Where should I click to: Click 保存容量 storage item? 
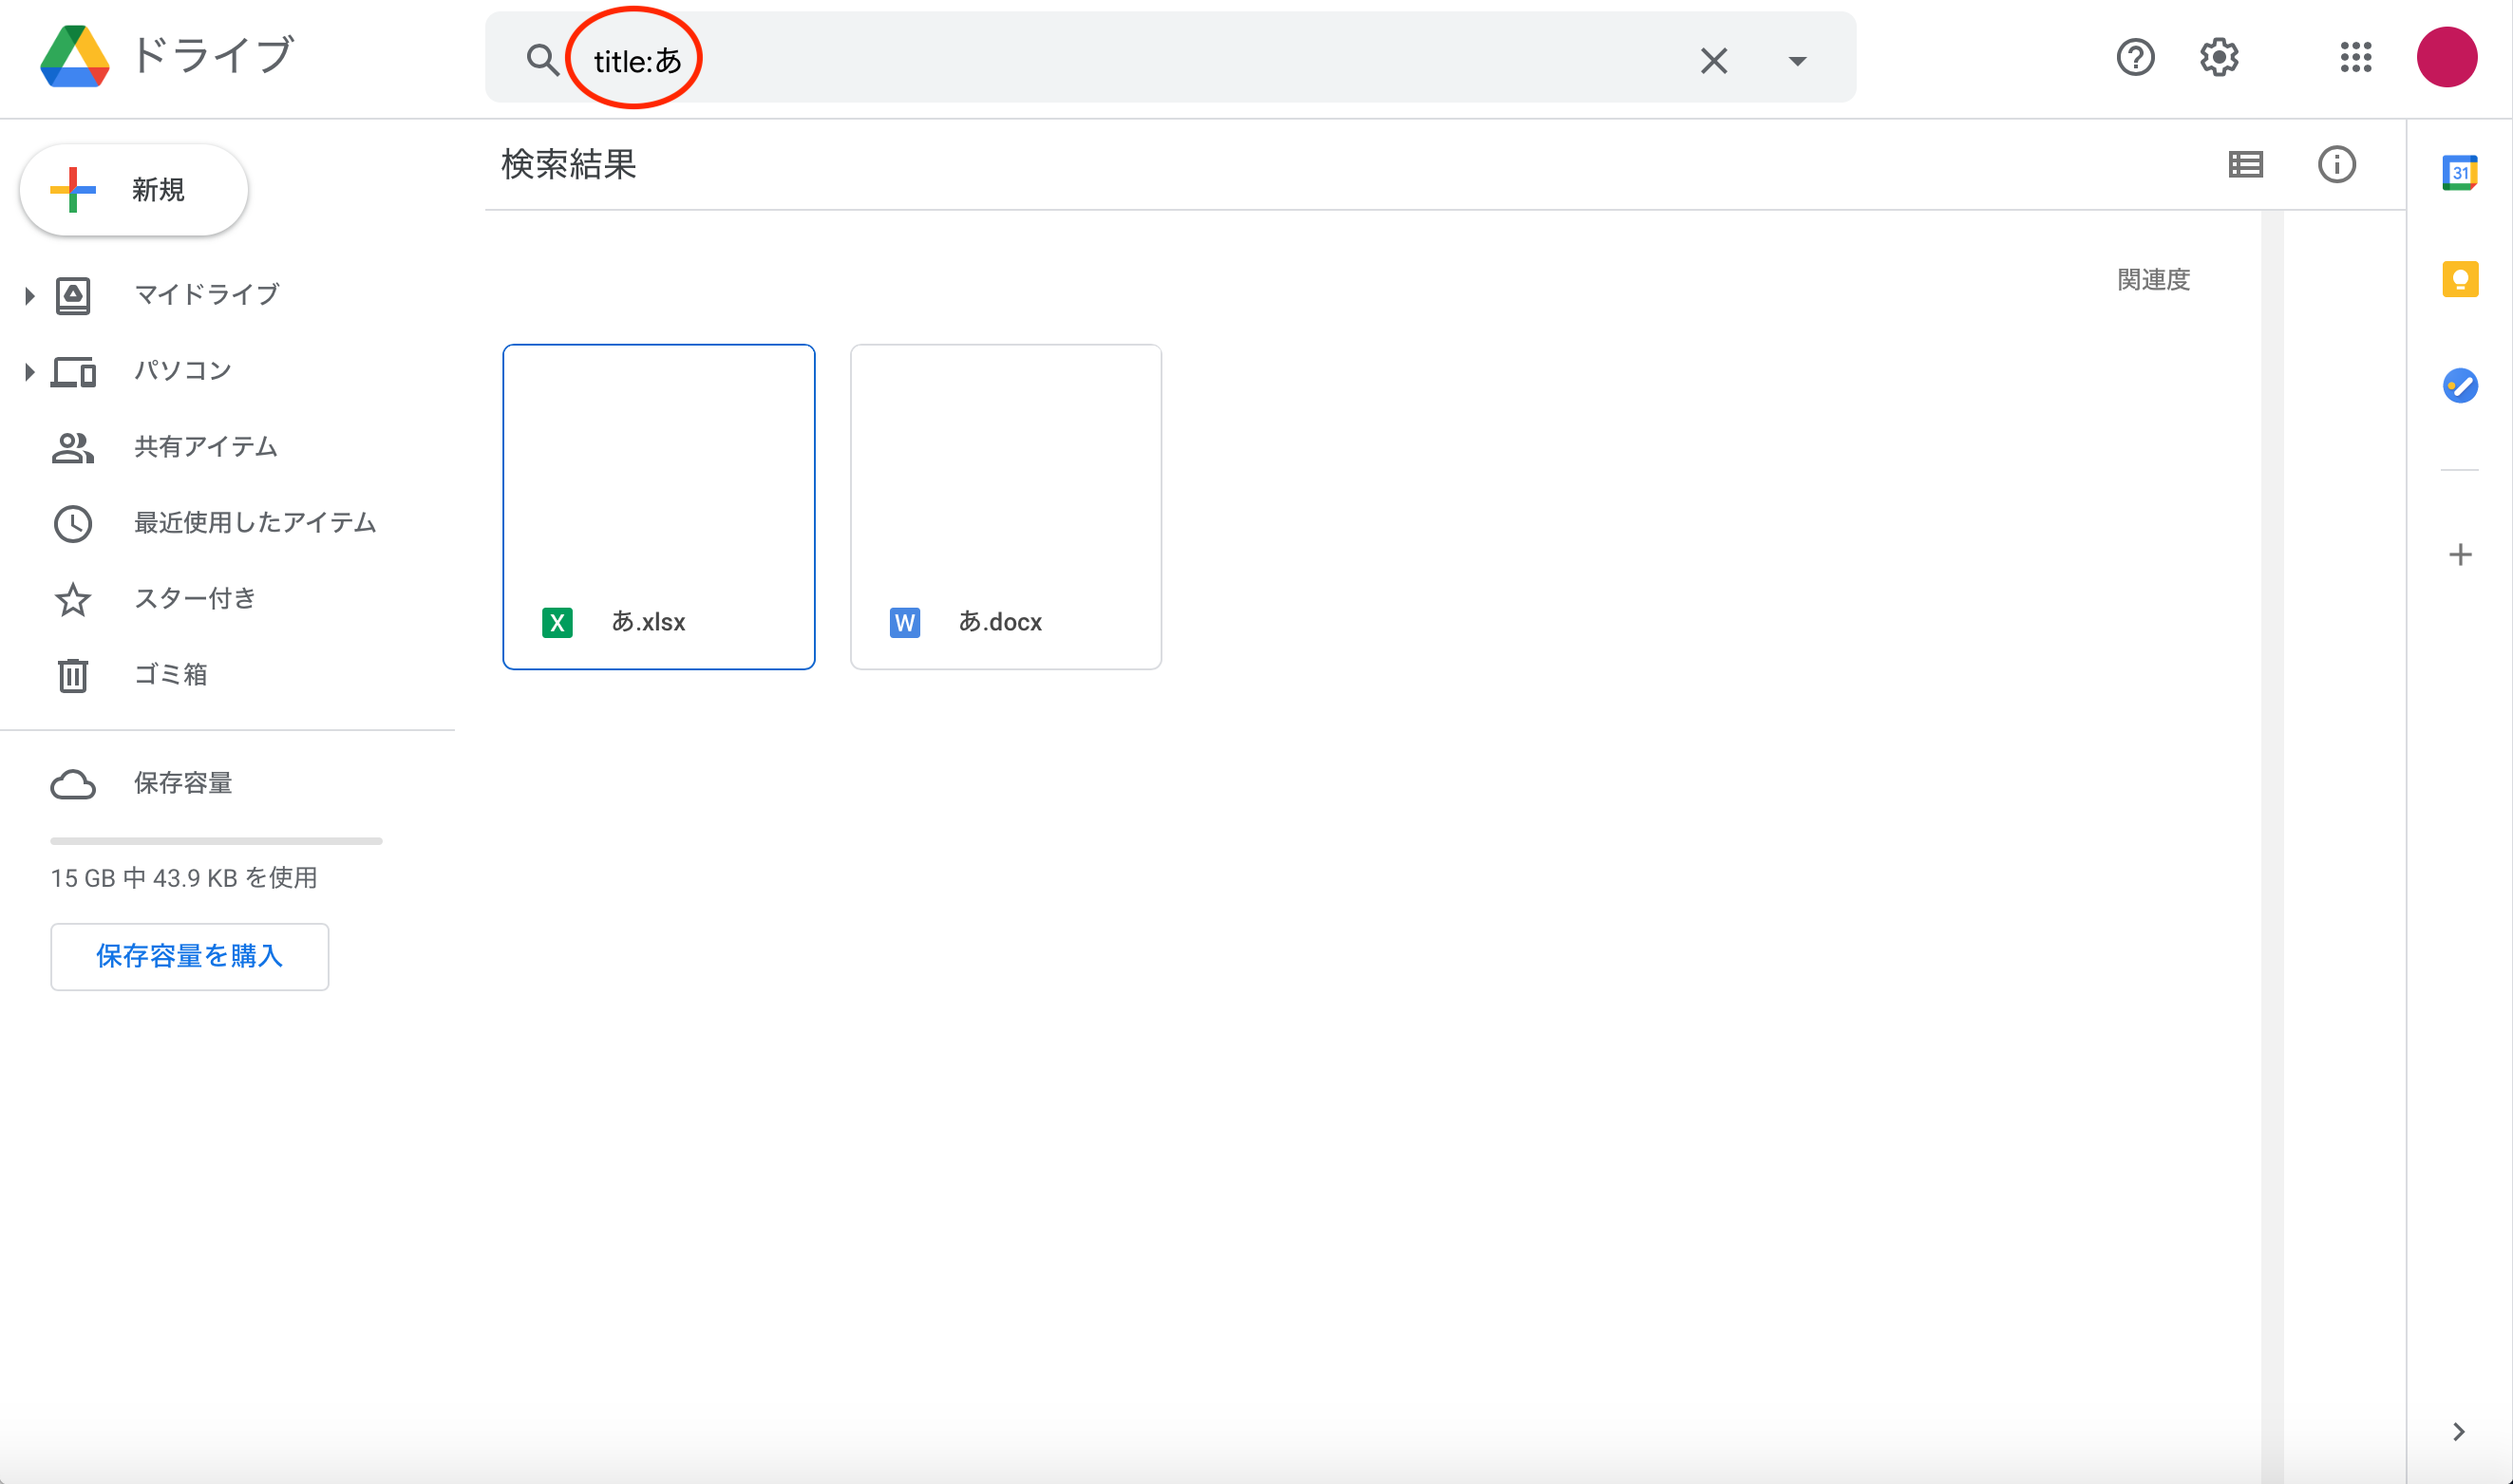click(183, 783)
